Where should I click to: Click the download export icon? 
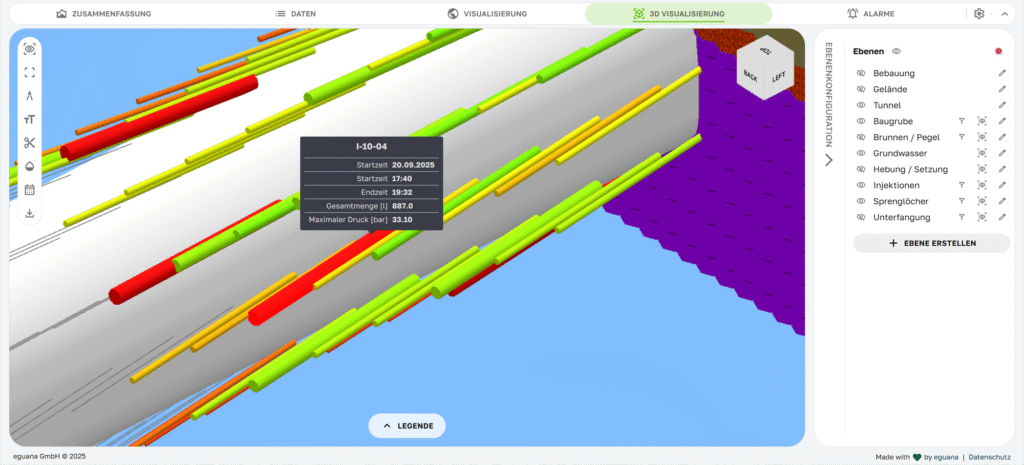pos(29,213)
